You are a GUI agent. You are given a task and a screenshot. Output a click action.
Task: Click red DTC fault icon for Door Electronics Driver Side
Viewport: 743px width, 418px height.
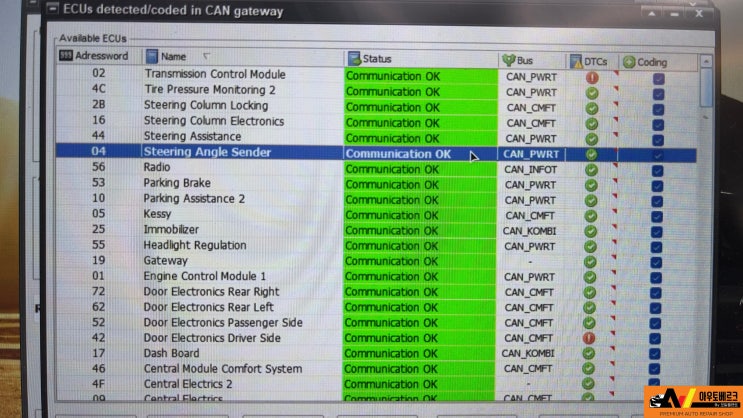(x=589, y=338)
